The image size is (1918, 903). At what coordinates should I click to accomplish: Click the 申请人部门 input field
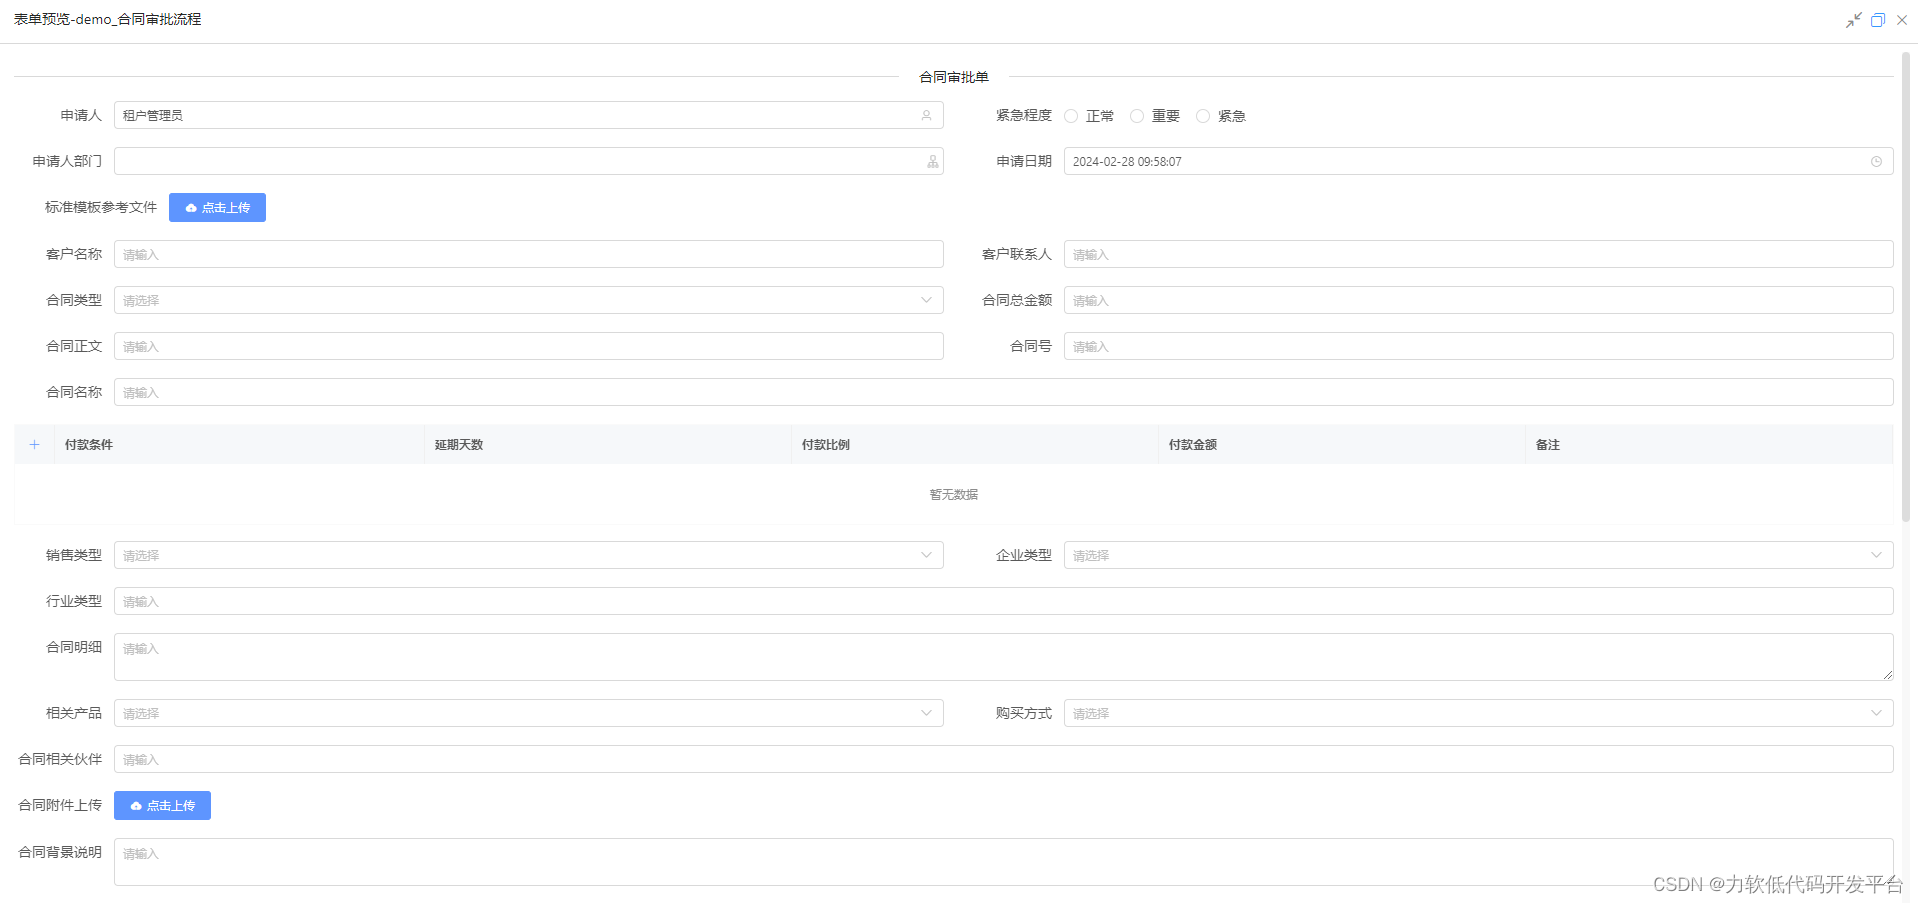pos(529,161)
